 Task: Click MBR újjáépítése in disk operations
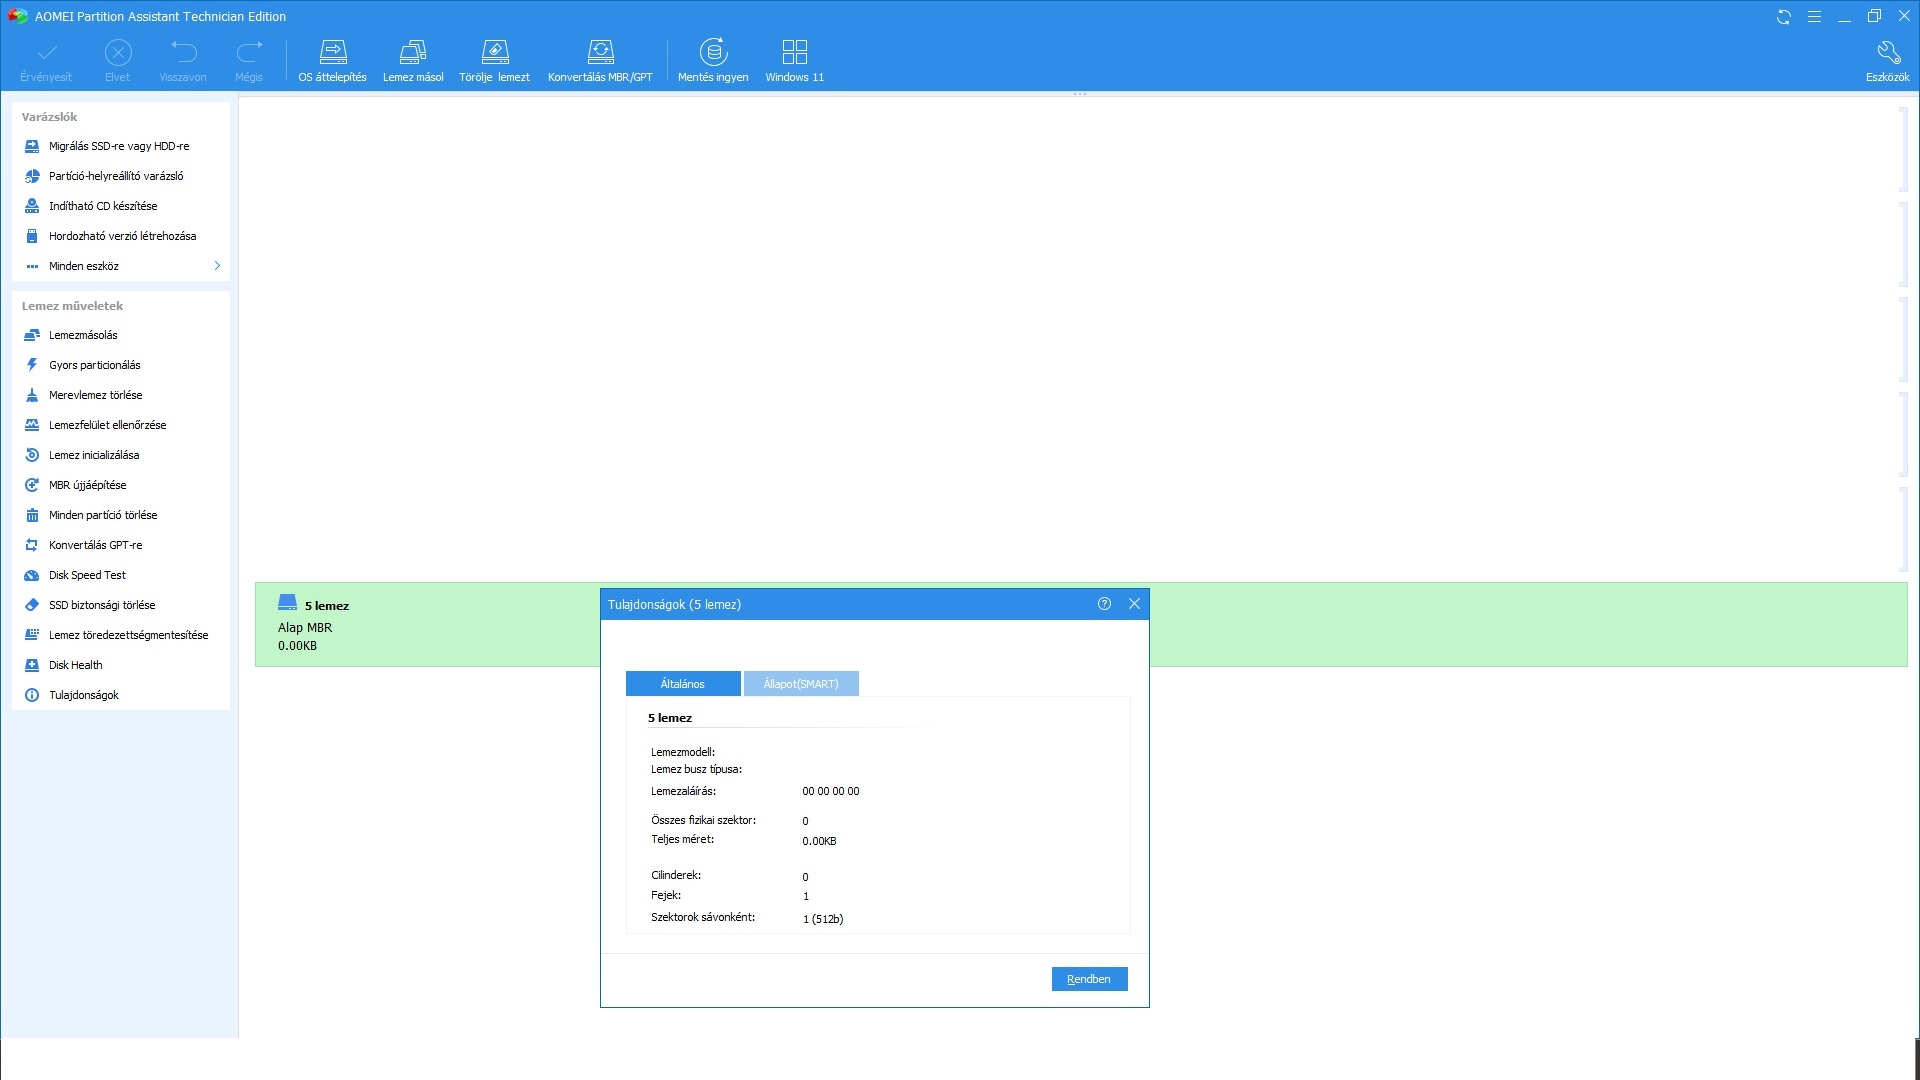pos(87,485)
